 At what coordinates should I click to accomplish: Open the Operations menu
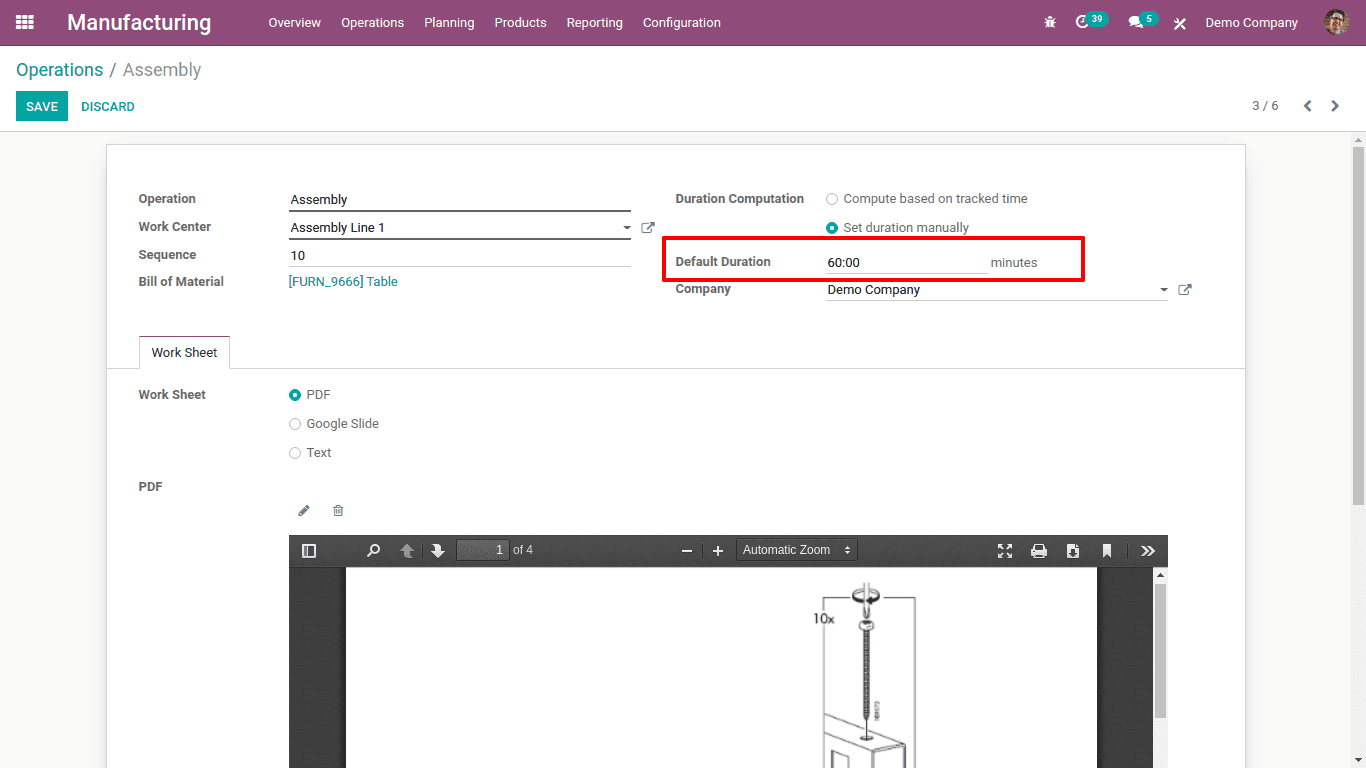click(x=372, y=22)
